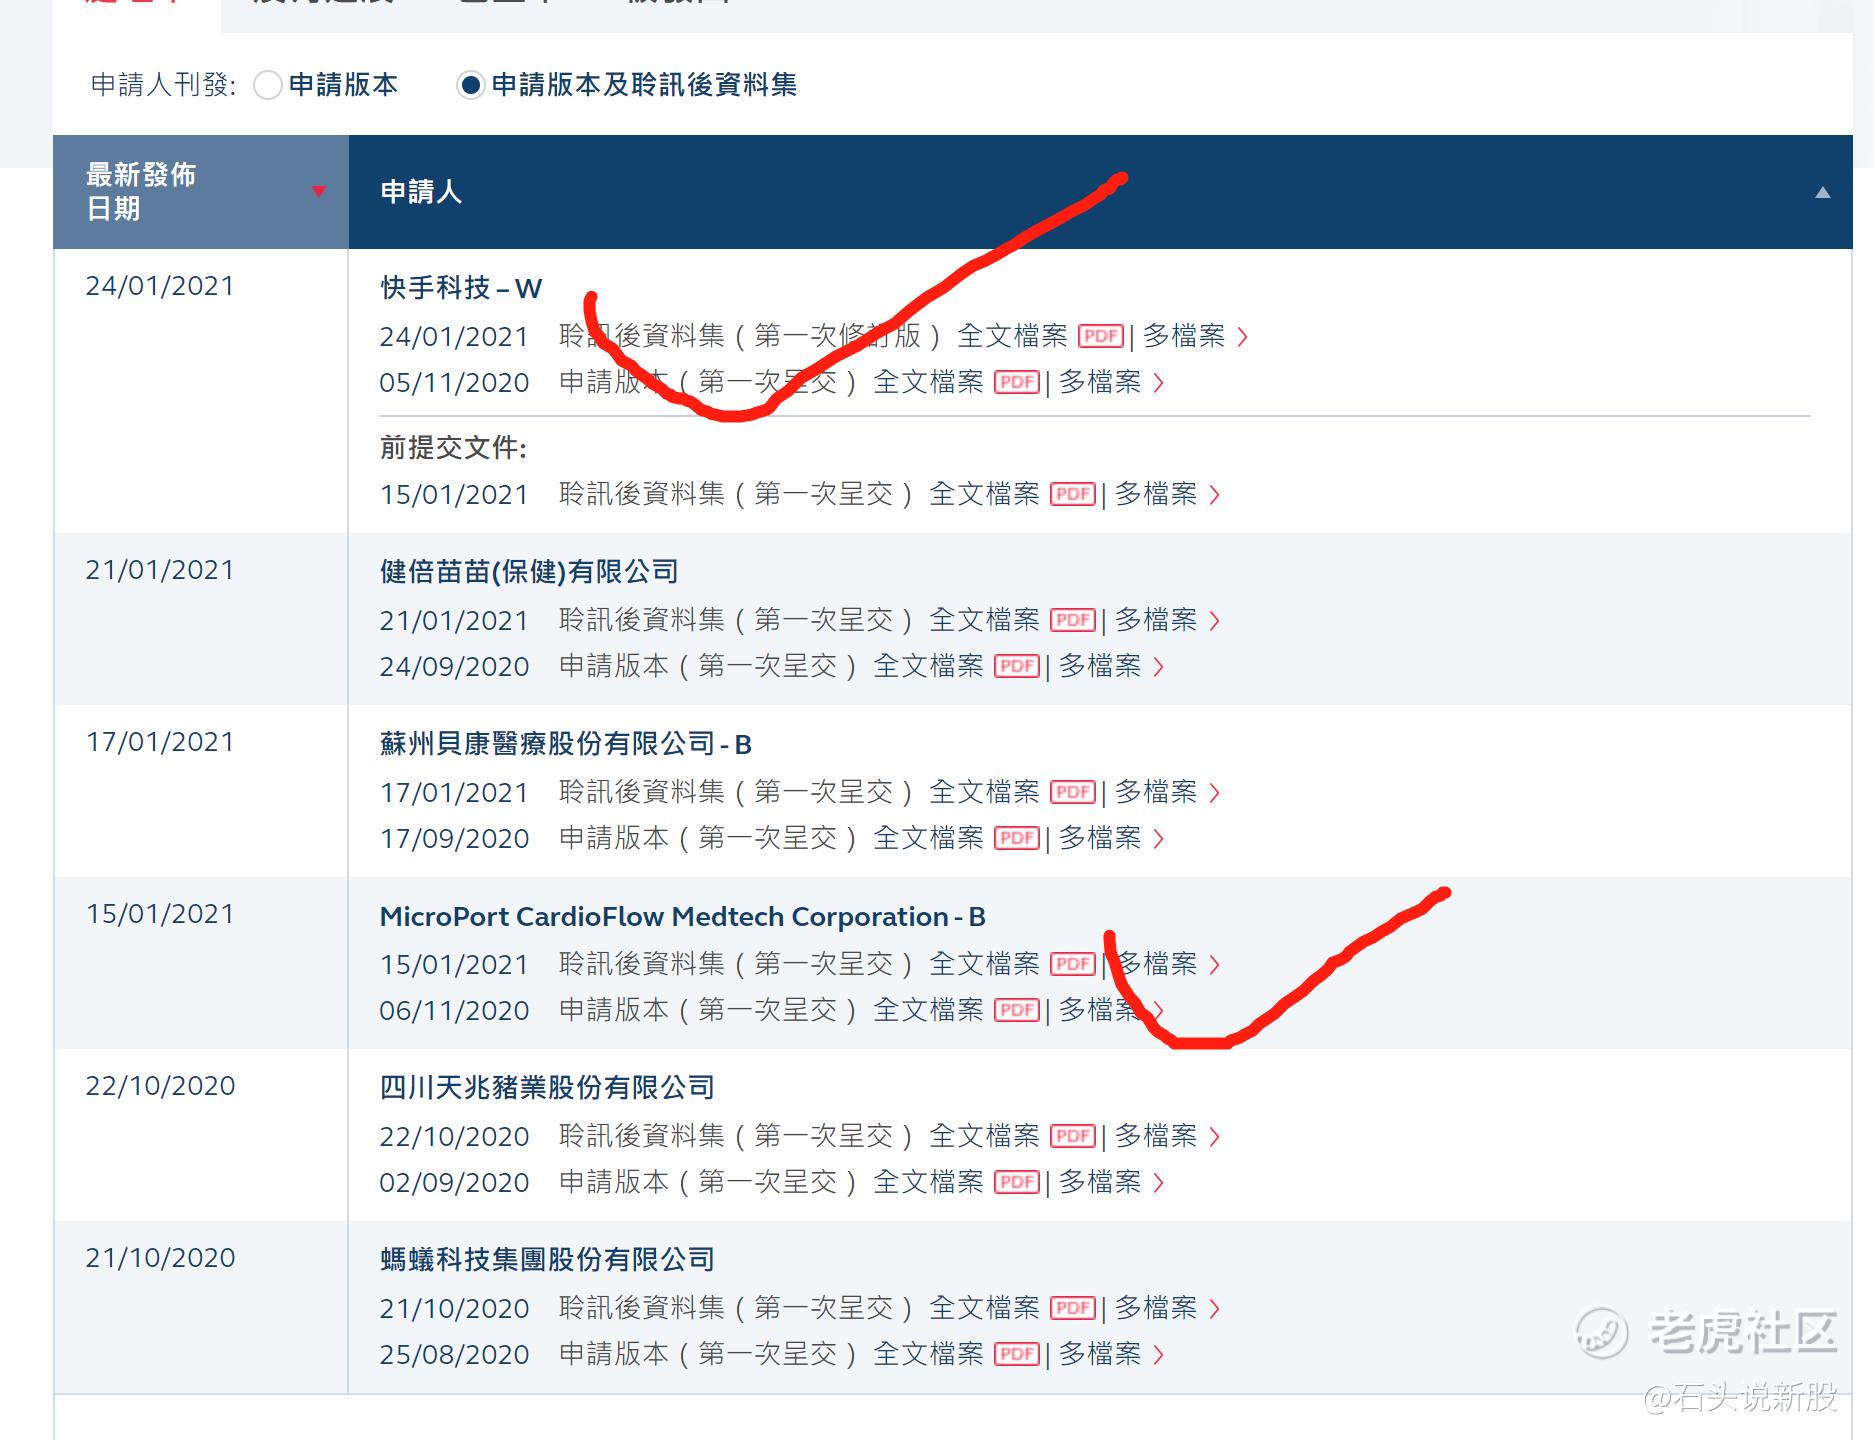Open PDF icon for 蘇州貝康醫療 17/01/2021 filing
Viewport: 1874px width, 1440px height.
[1073, 792]
